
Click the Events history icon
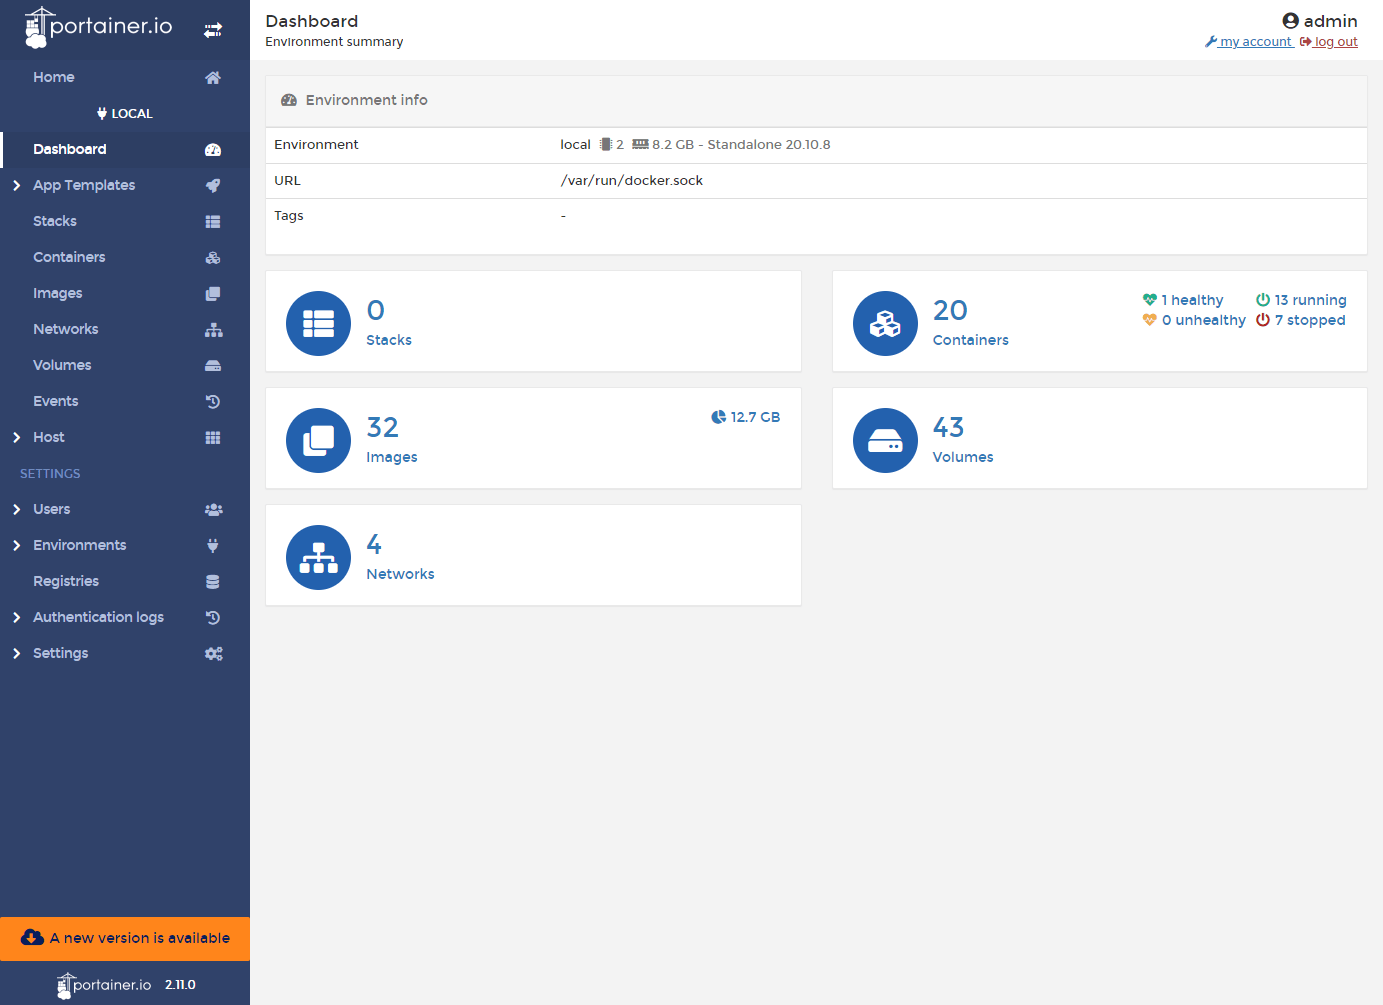point(213,401)
